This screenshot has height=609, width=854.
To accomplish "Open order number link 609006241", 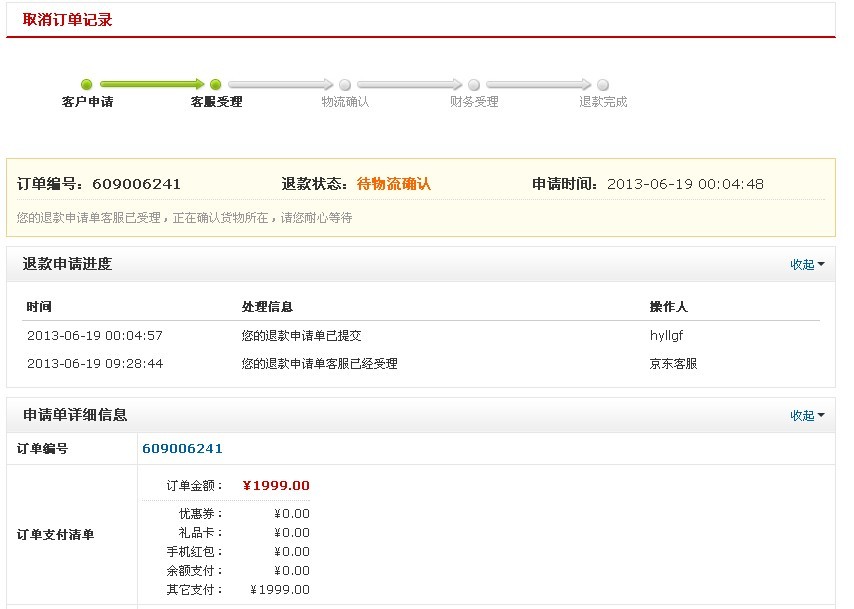I will (x=181, y=448).
